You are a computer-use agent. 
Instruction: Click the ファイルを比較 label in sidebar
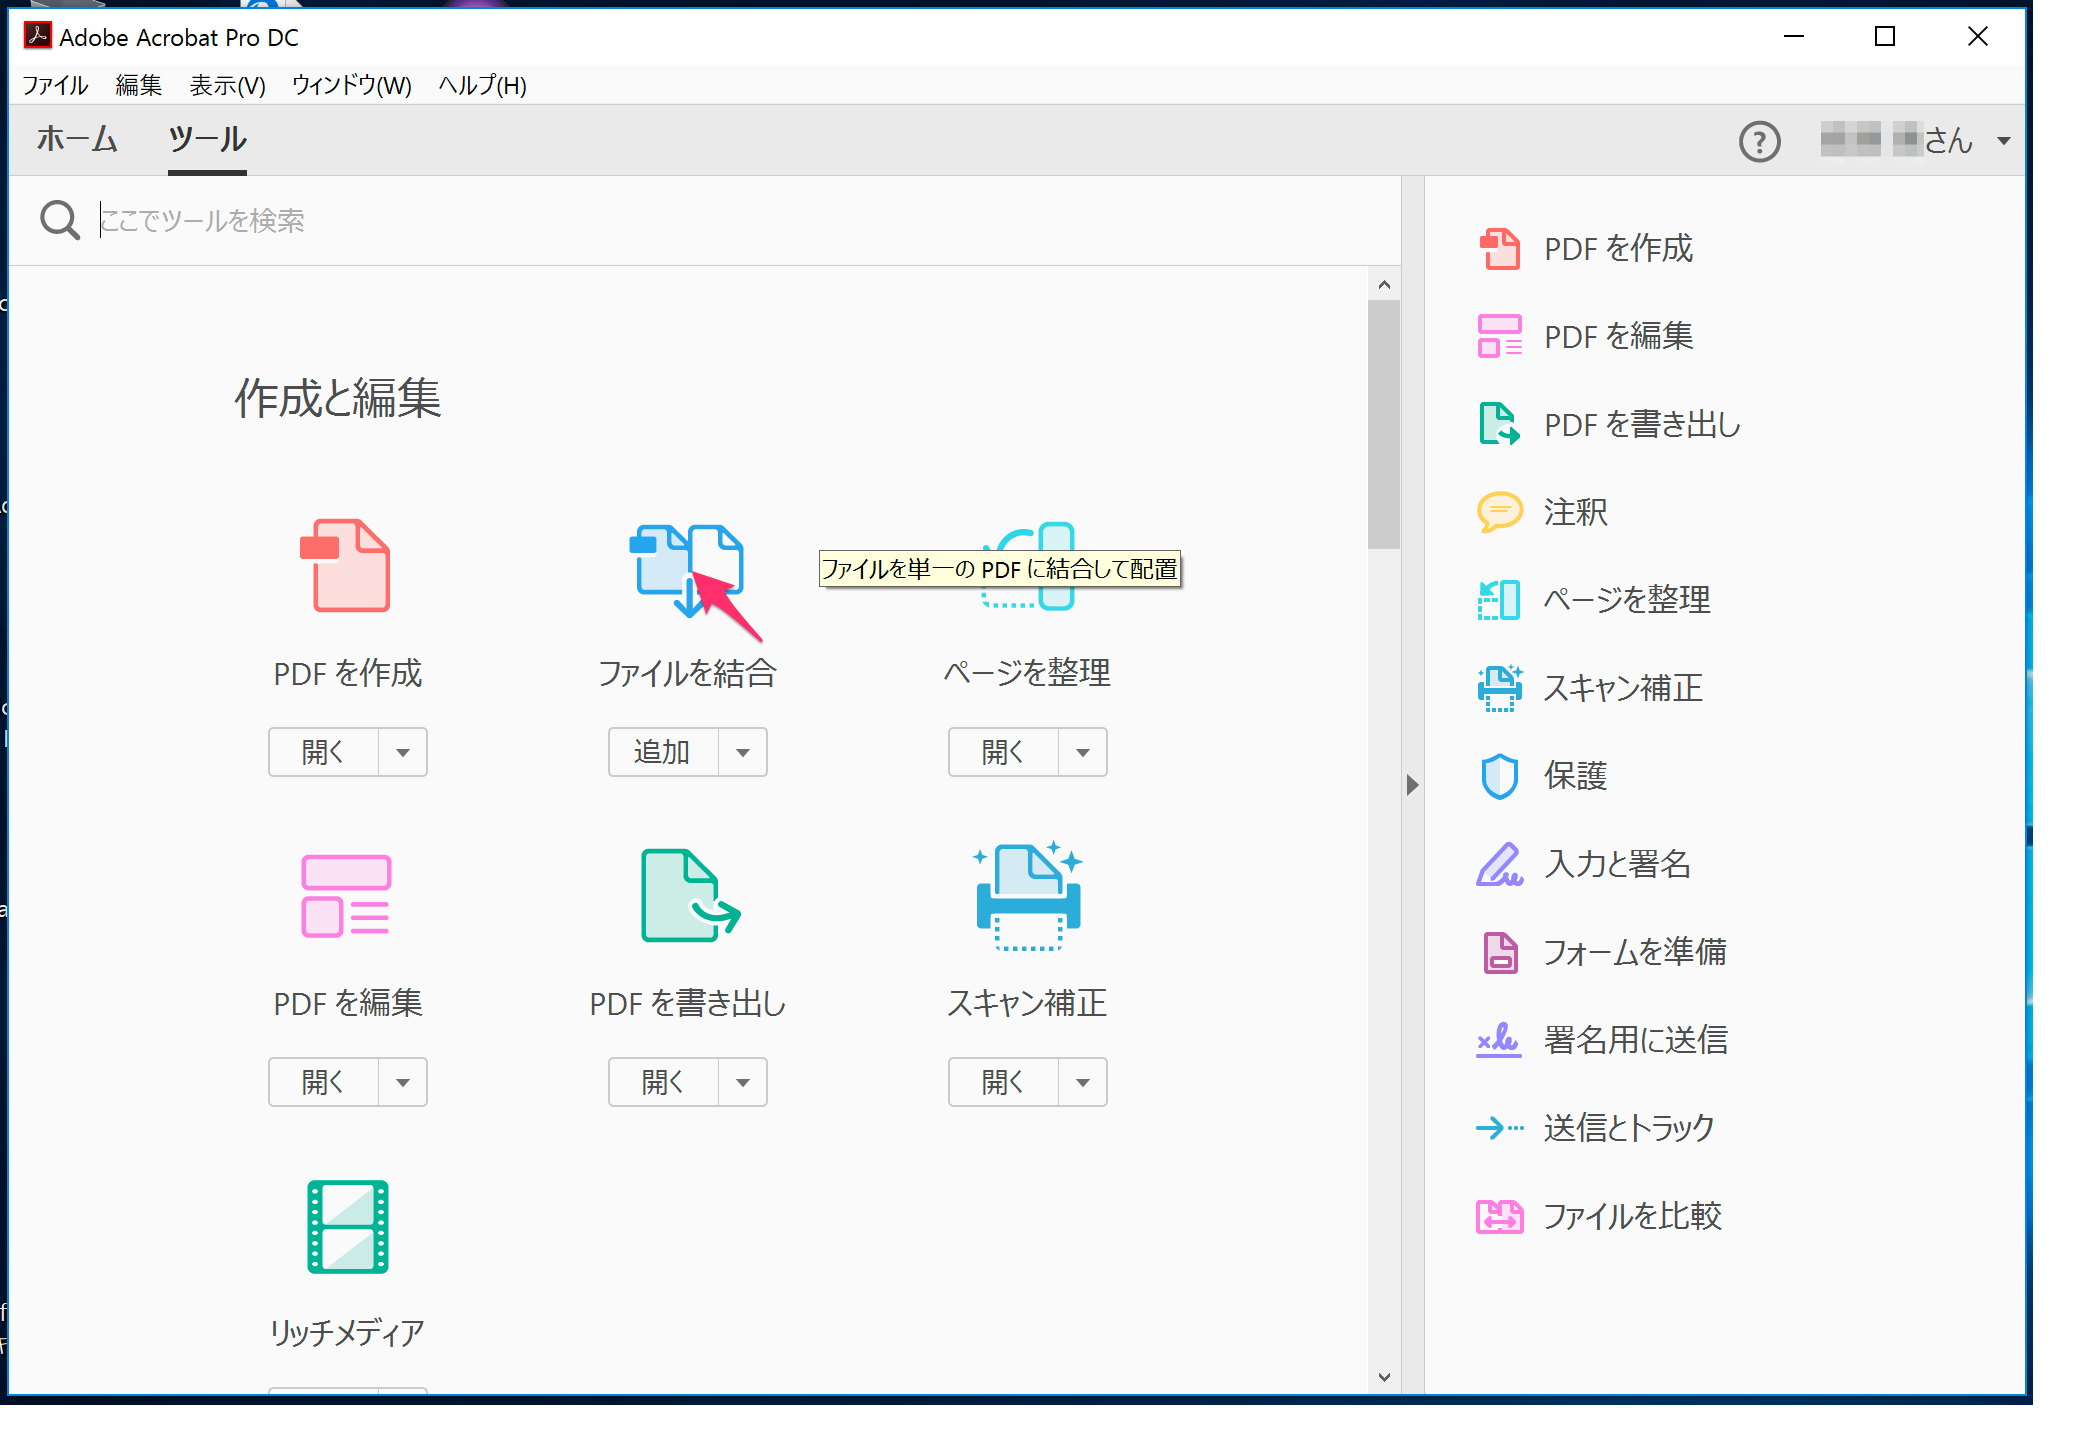click(x=1632, y=1216)
